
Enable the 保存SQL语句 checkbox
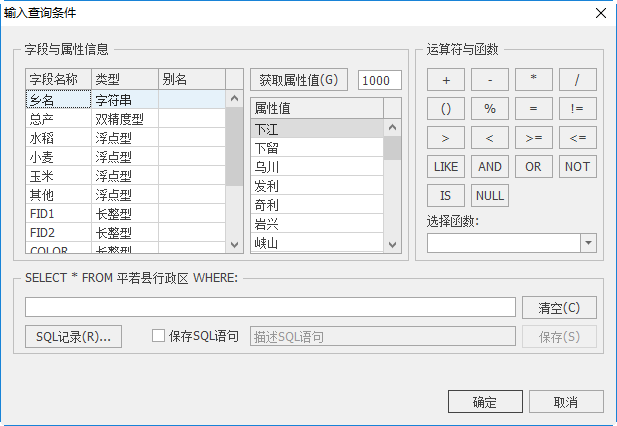click(x=158, y=337)
